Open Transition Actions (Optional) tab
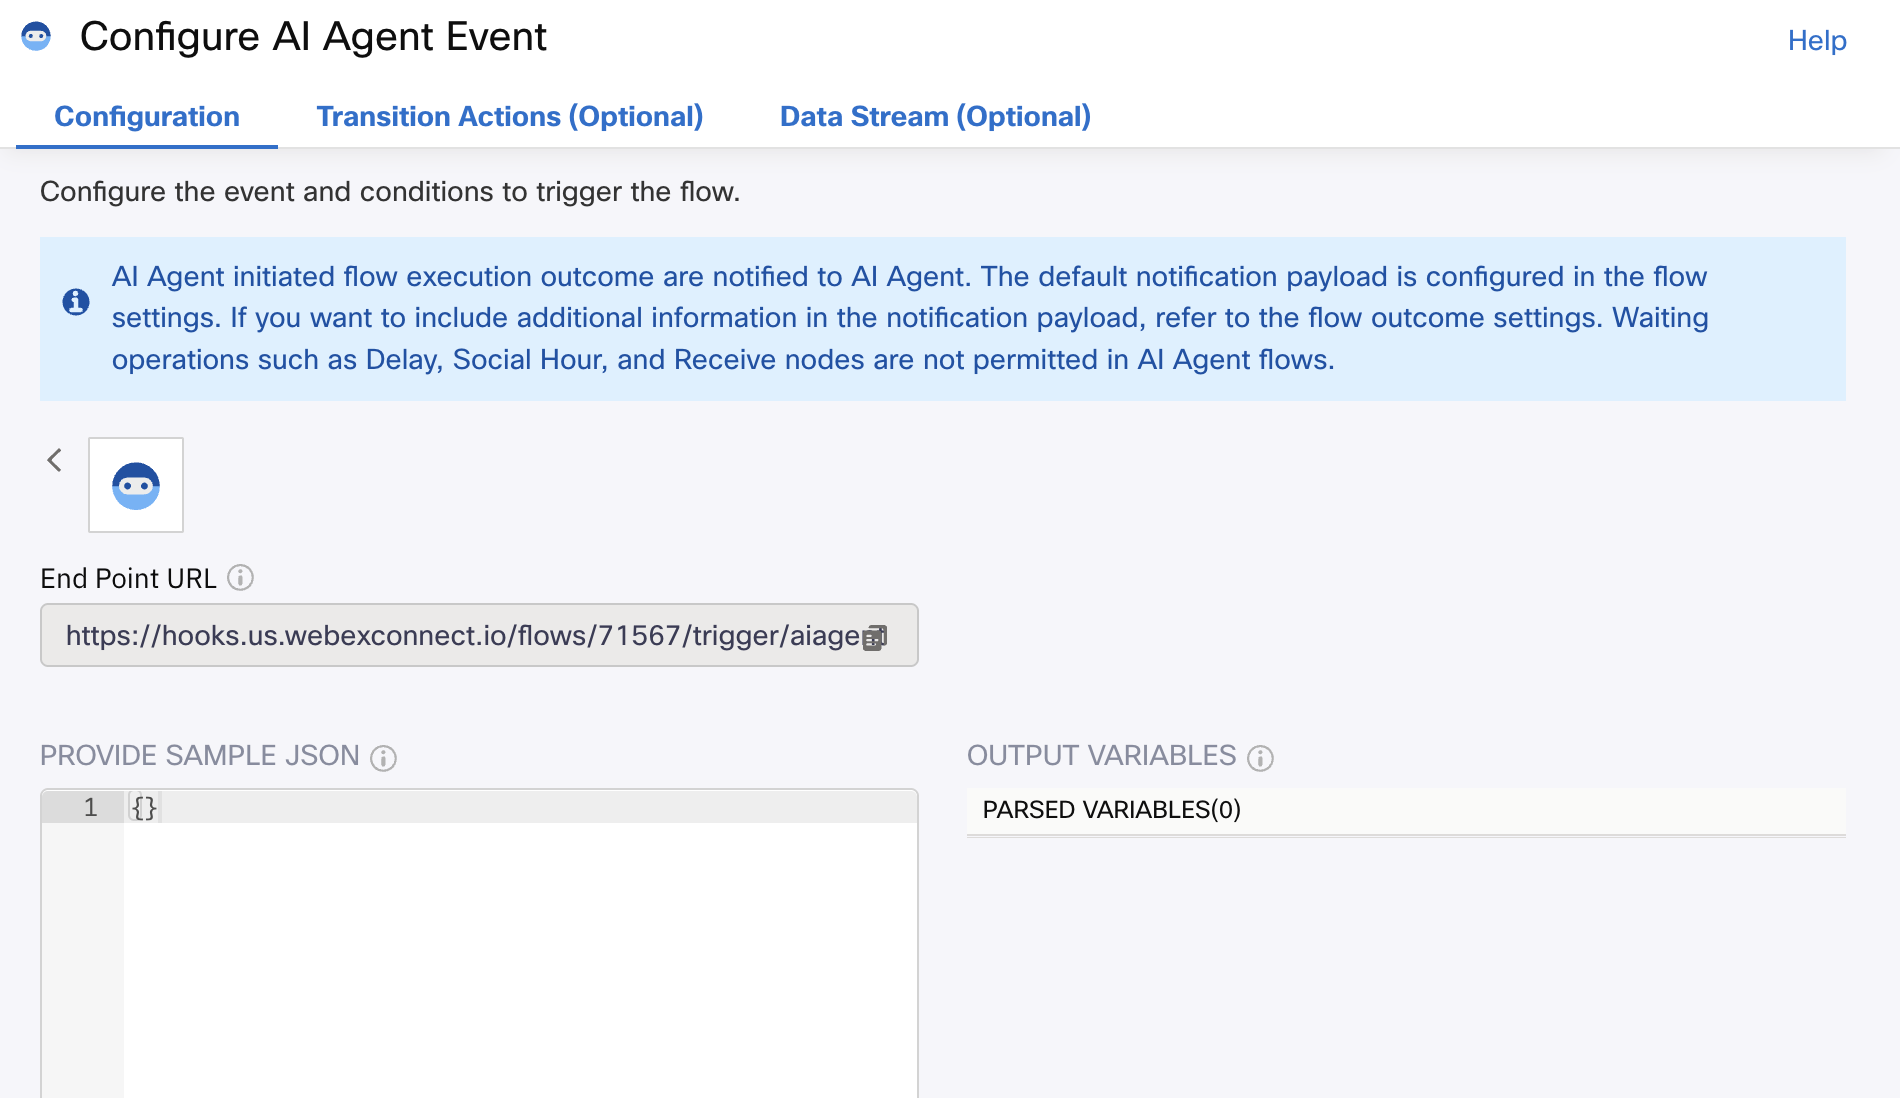The image size is (1900, 1098). tap(510, 116)
